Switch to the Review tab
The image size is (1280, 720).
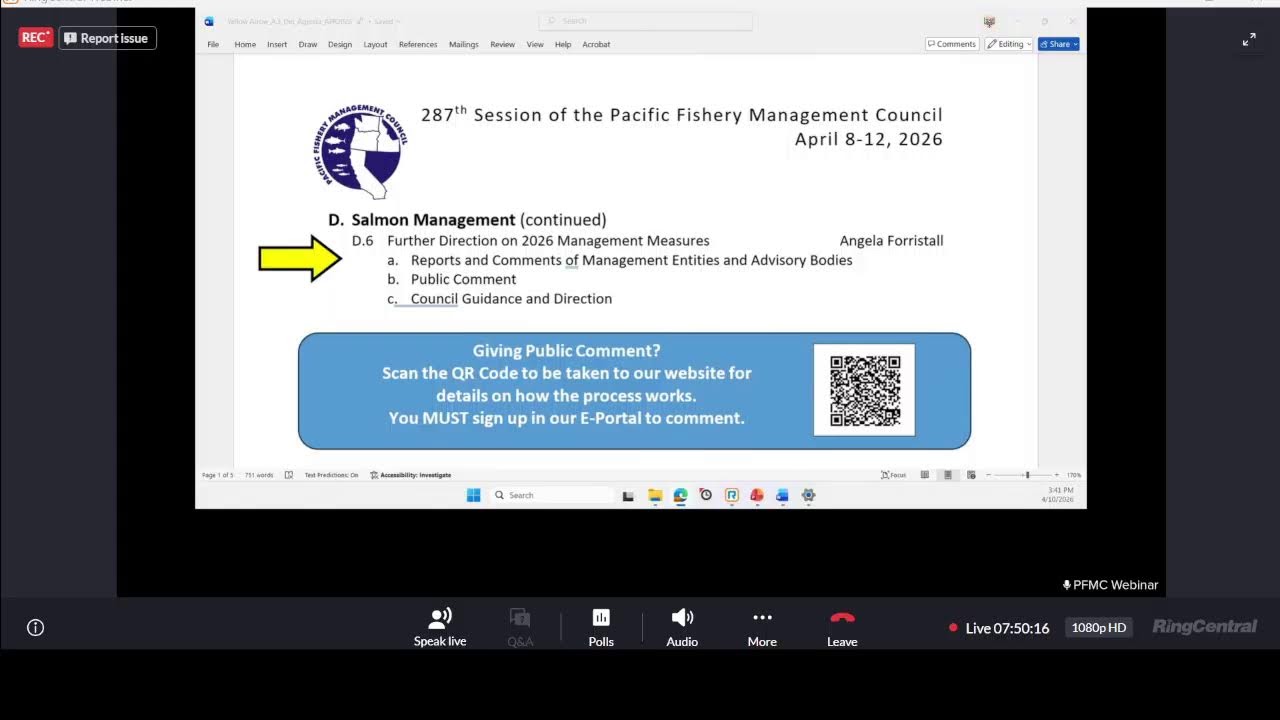pyautogui.click(x=503, y=45)
